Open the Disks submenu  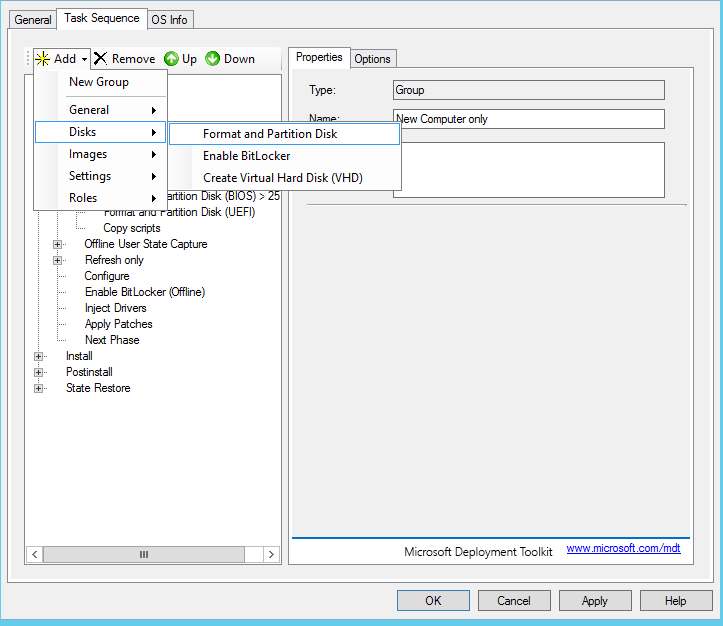(101, 132)
